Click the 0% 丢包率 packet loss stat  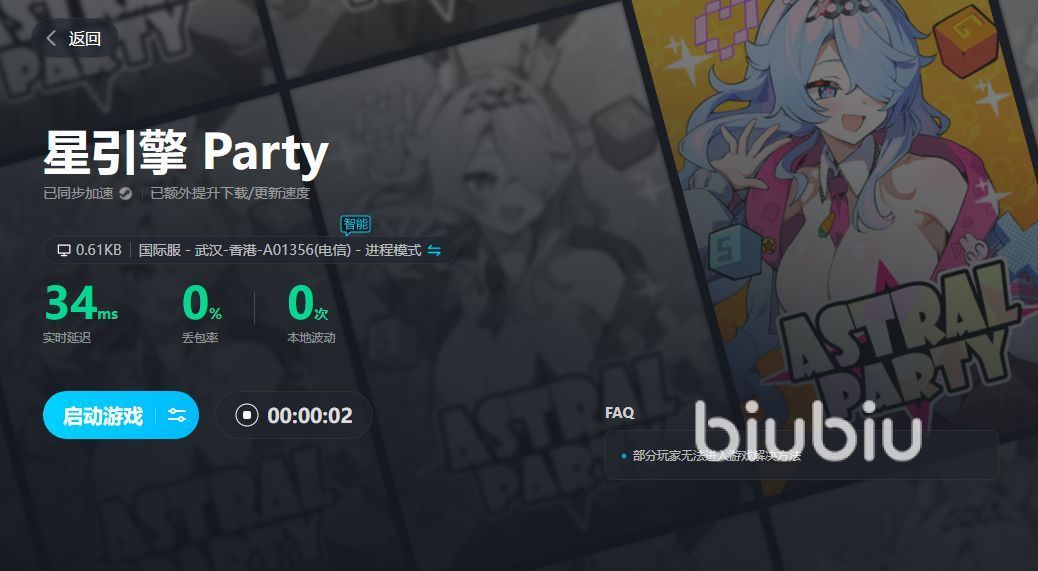pyautogui.click(x=202, y=313)
